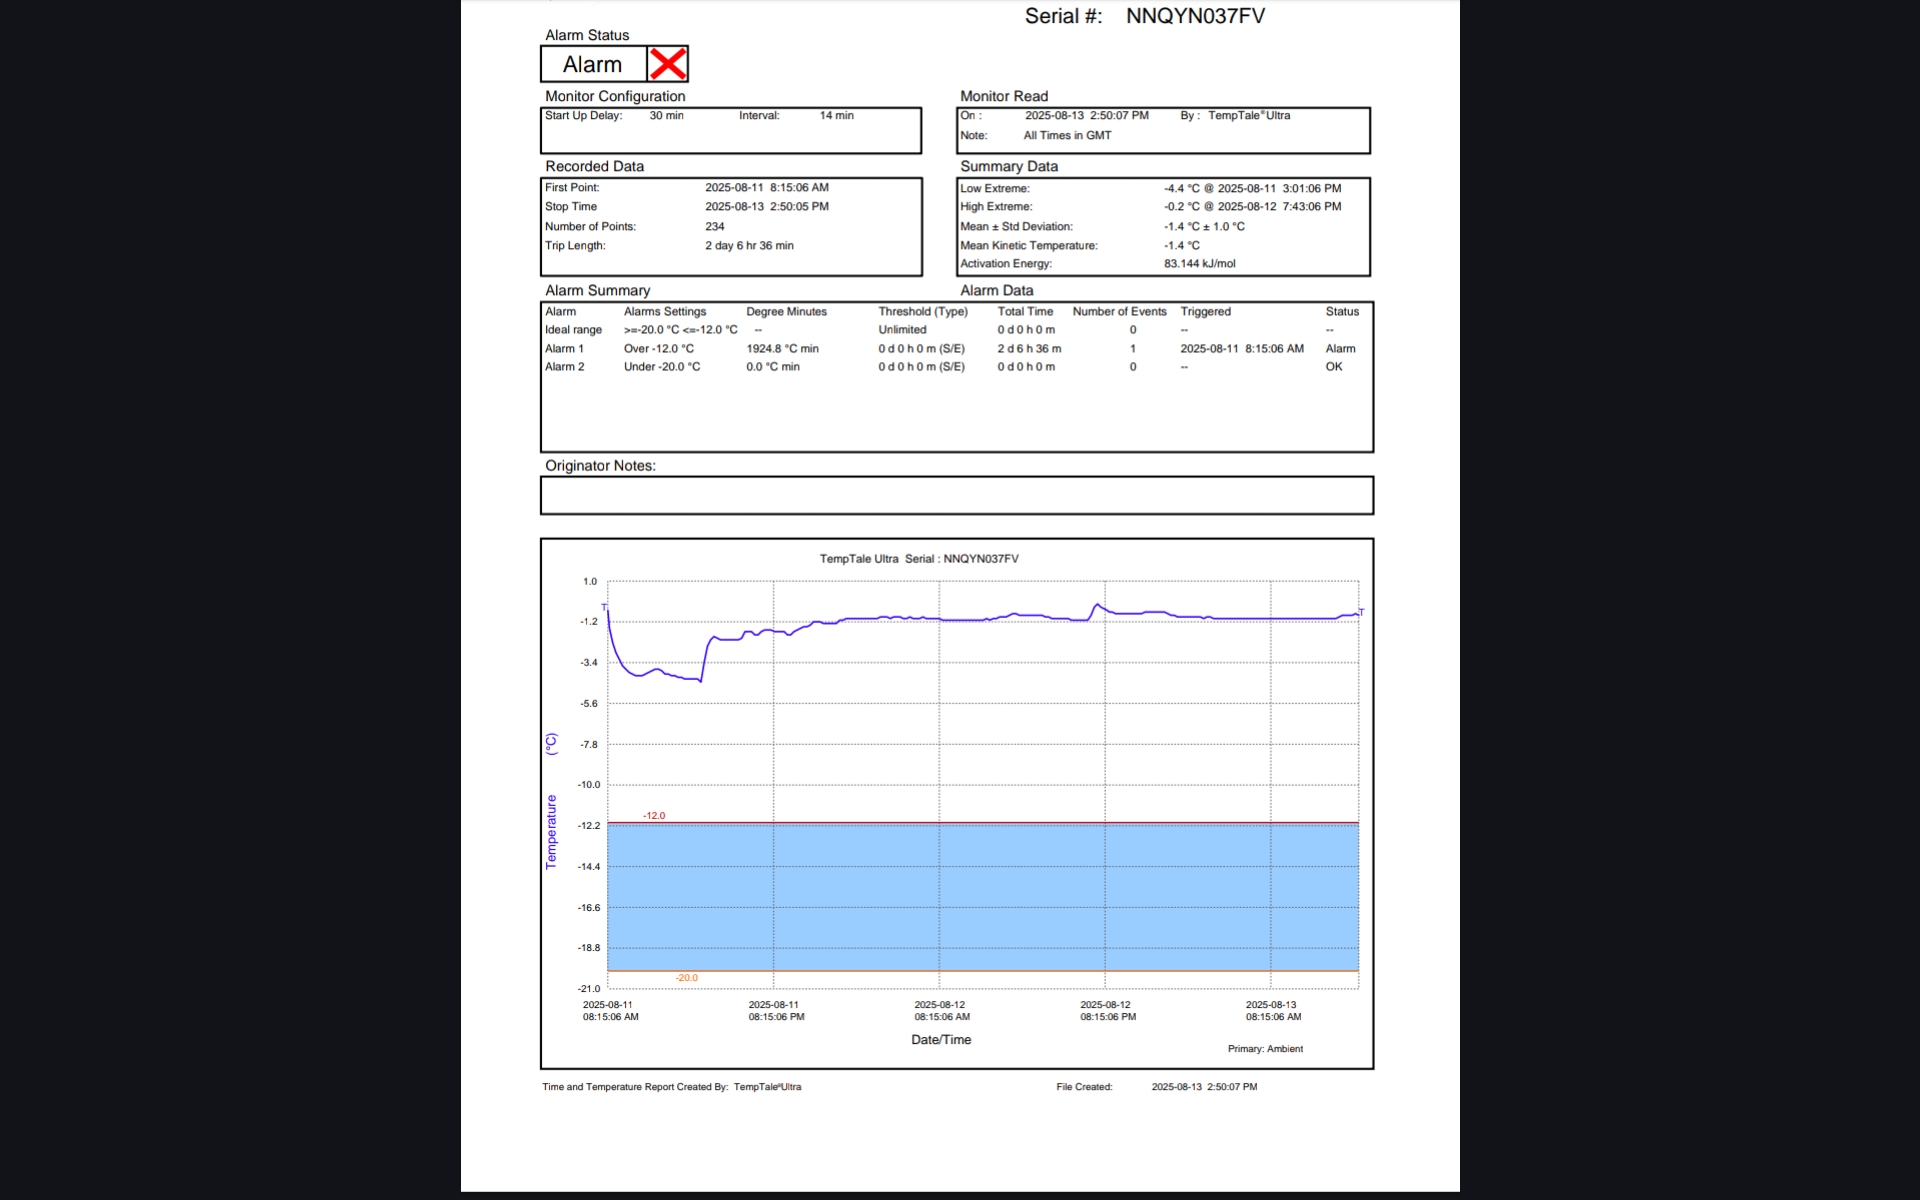
Task: Click the red -12.0 threshold label
Action: coord(654,816)
